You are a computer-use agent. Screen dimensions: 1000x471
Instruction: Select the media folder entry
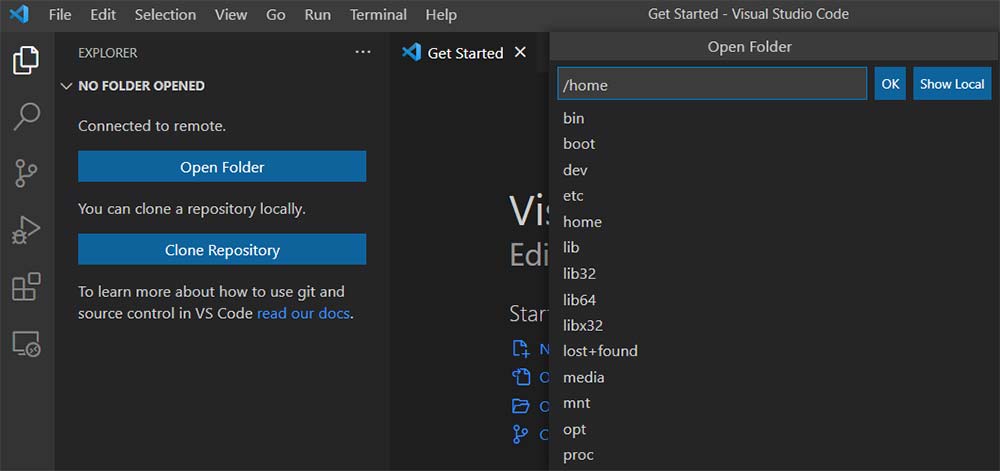774,377
